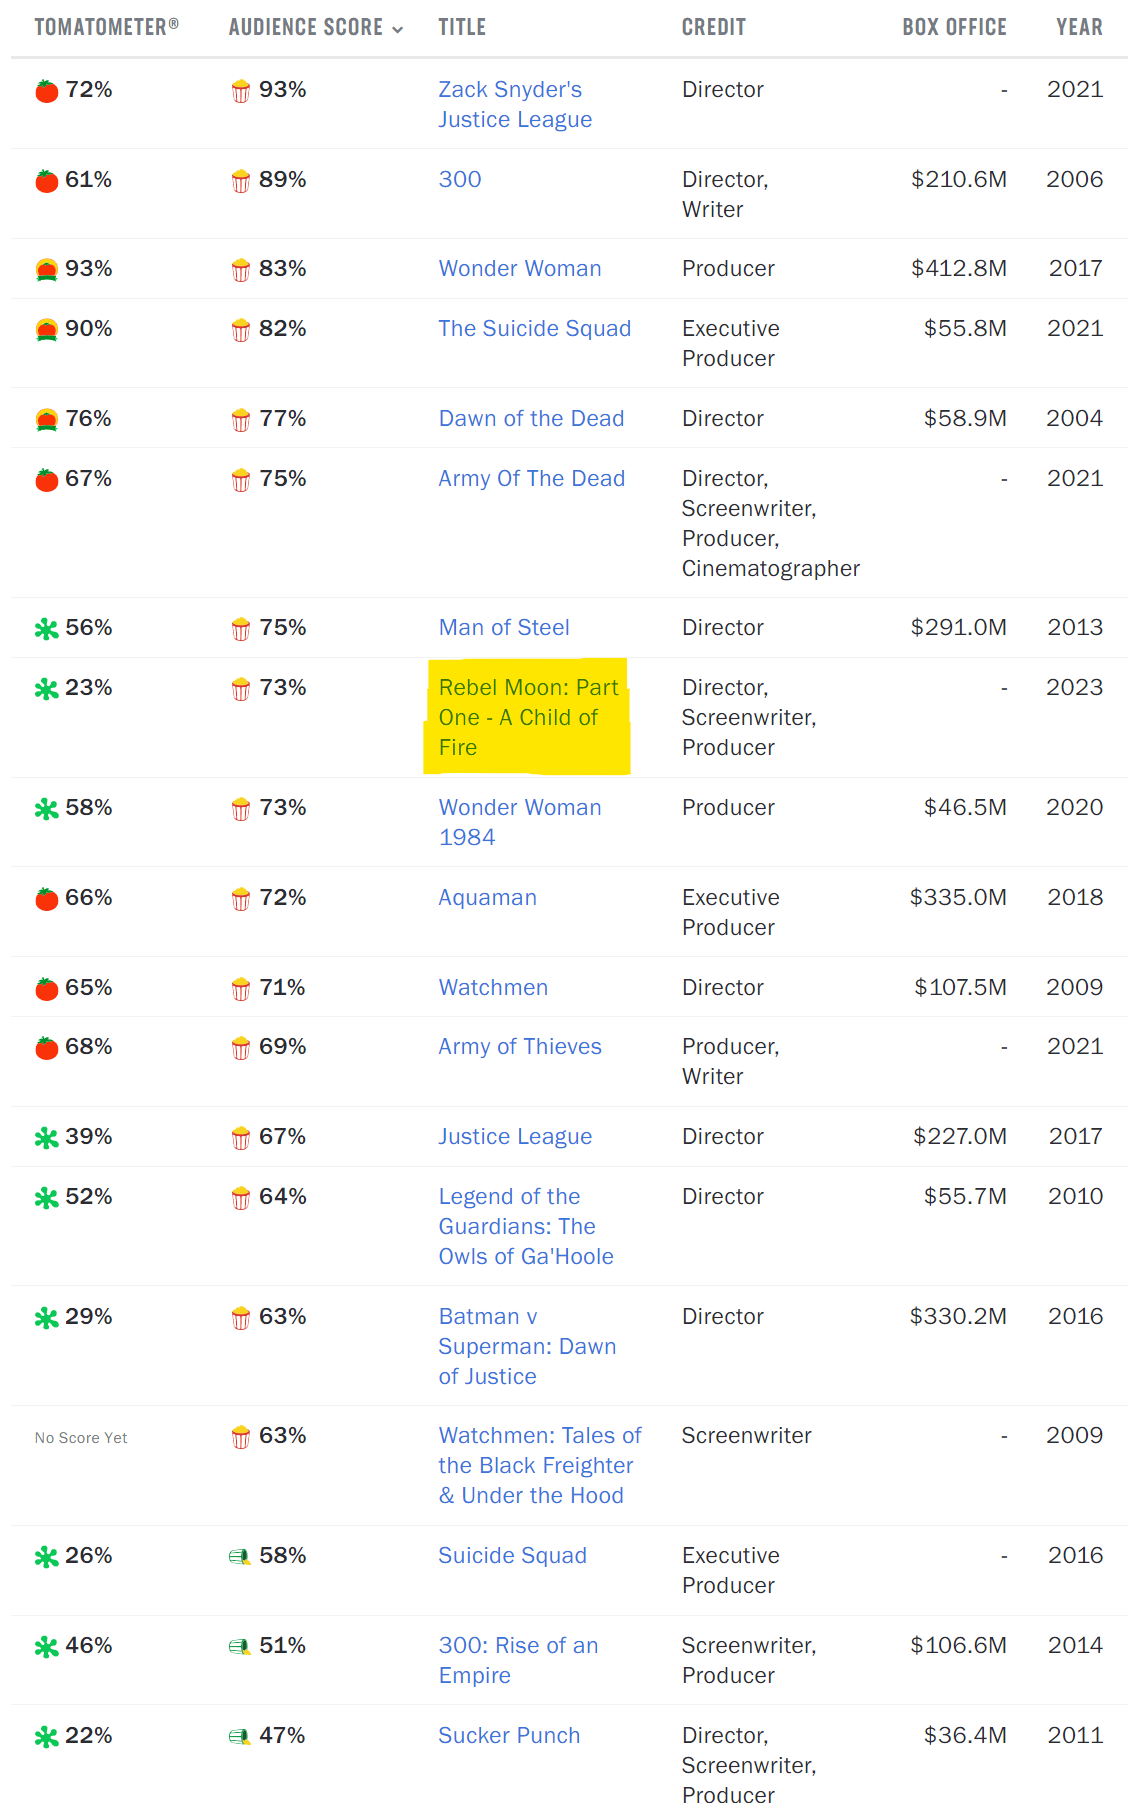Sort by Box Office column header

point(954,27)
